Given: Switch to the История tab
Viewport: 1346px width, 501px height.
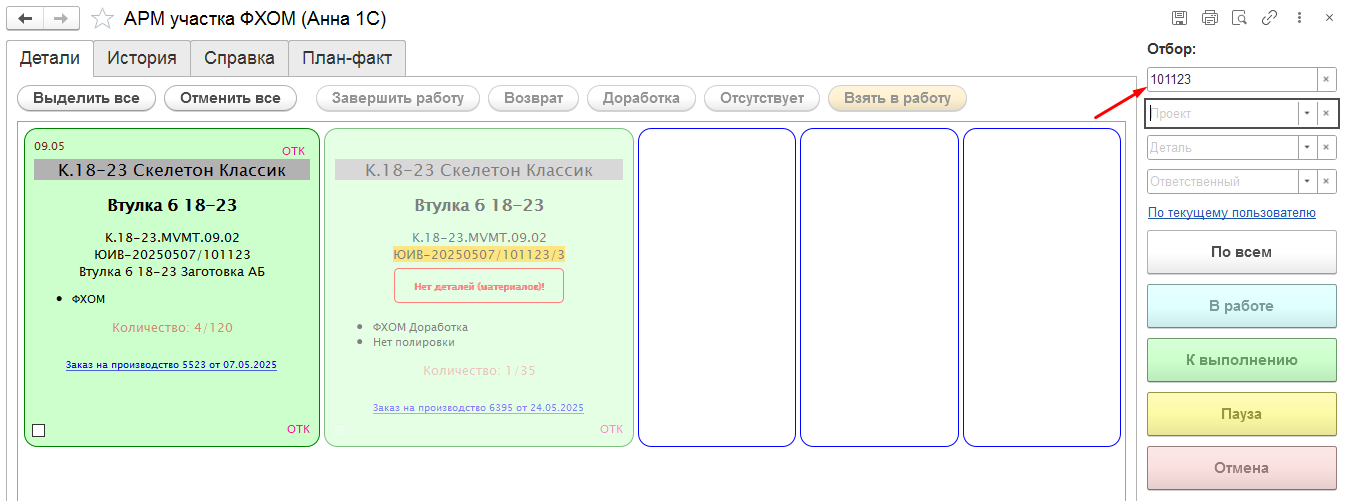Looking at the screenshot, I should 142,58.
